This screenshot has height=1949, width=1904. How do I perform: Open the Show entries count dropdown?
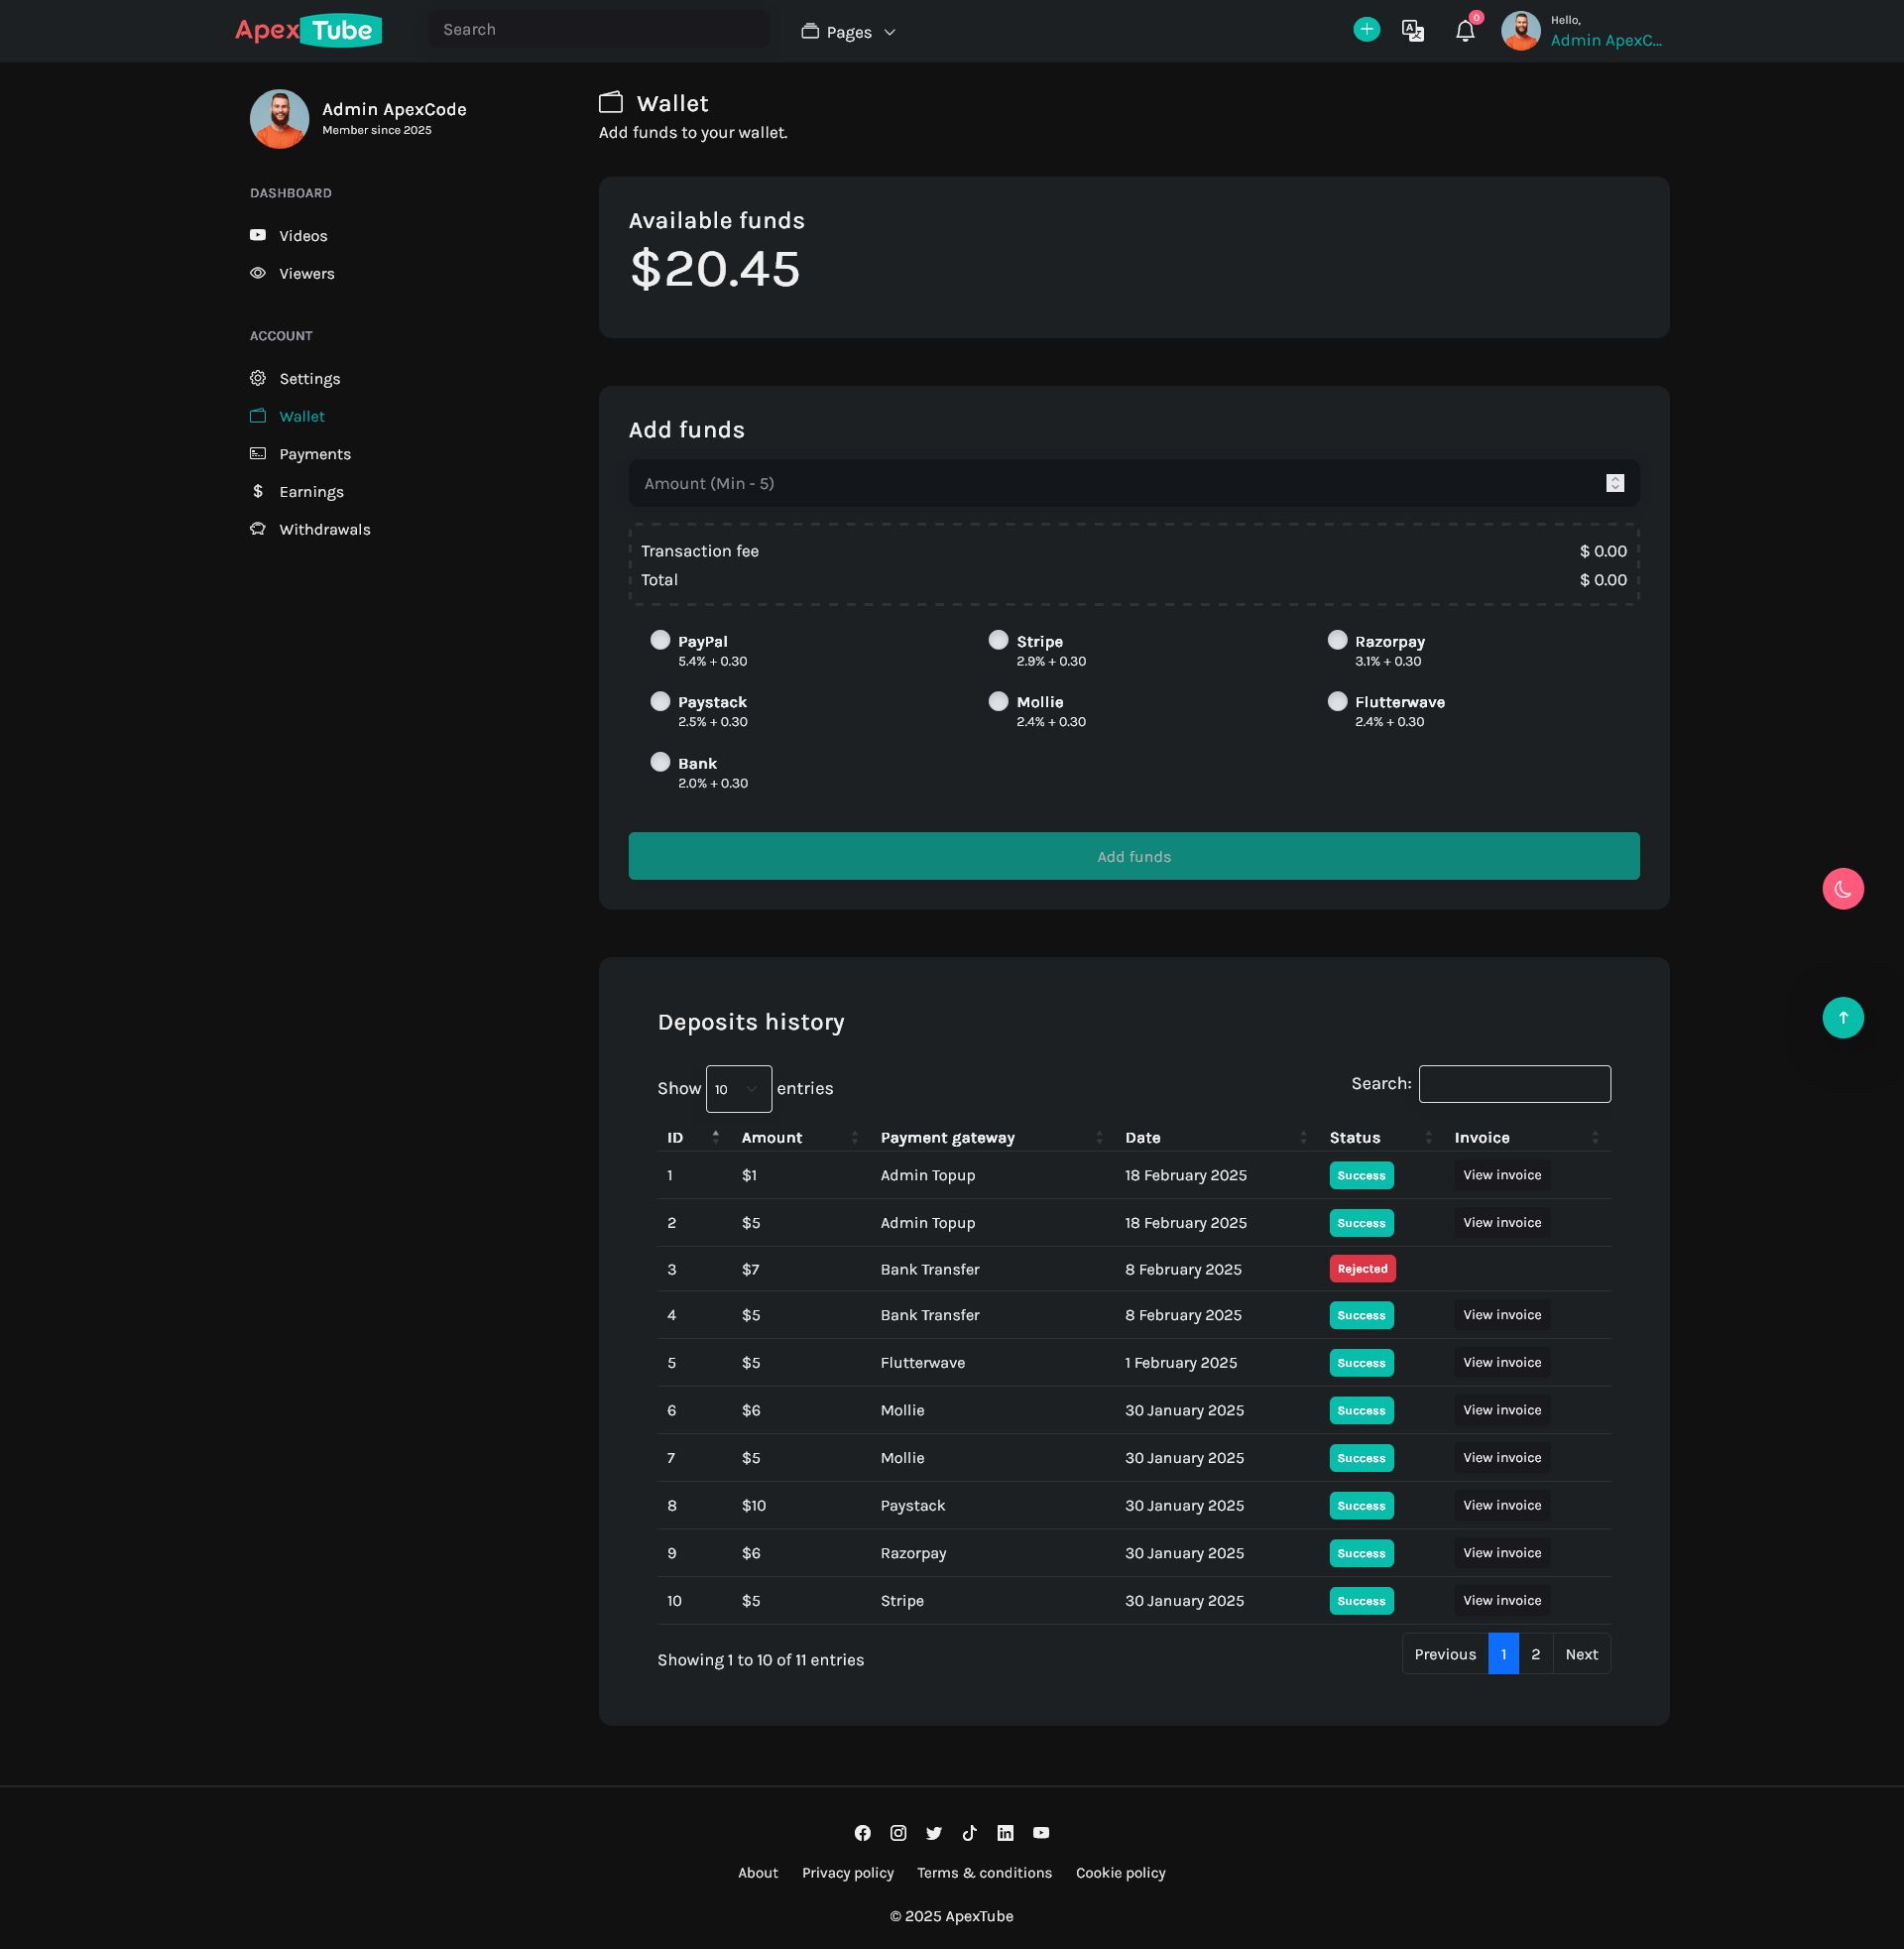pyautogui.click(x=738, y=1088)
